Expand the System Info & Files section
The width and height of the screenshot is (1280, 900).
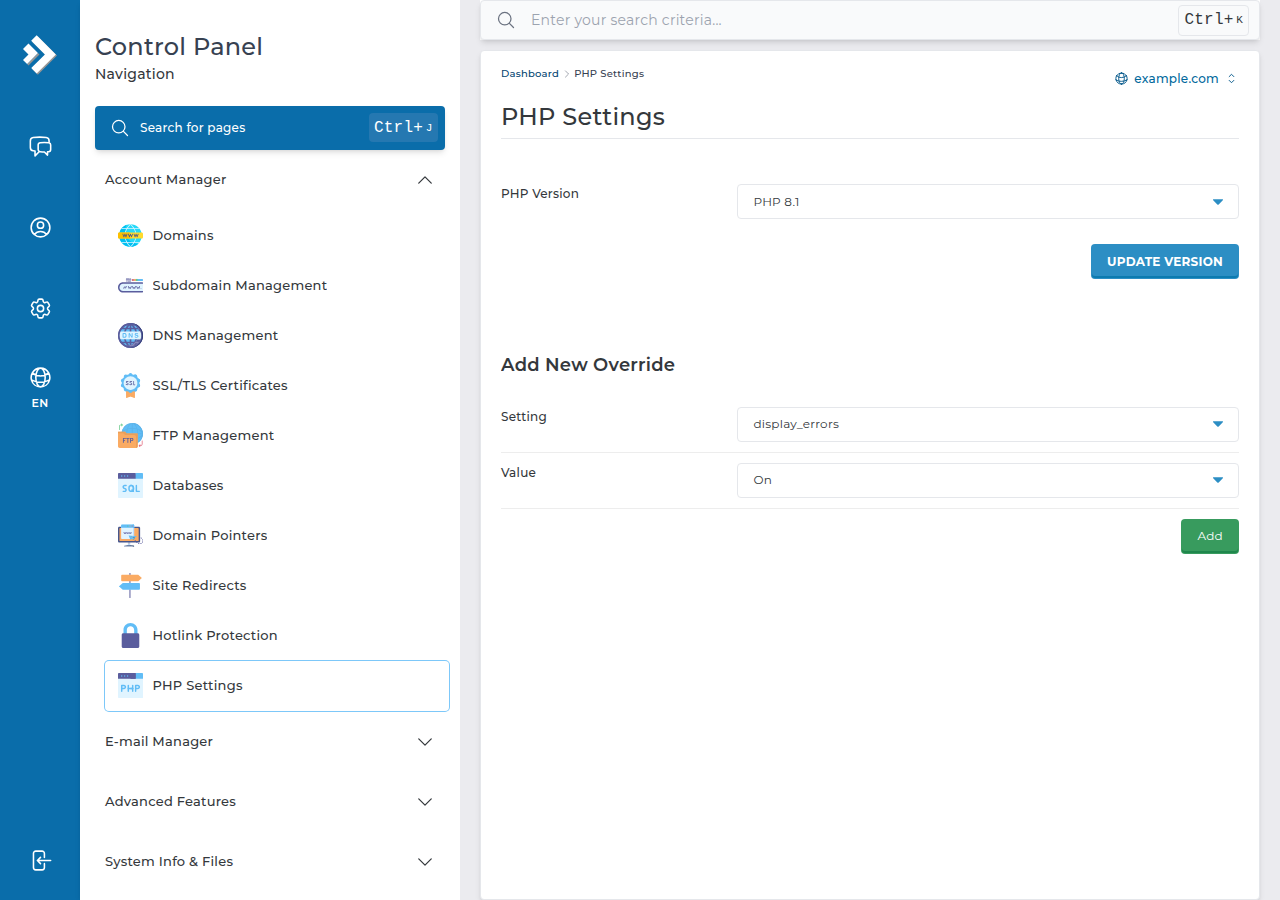(x=270, y=862)
